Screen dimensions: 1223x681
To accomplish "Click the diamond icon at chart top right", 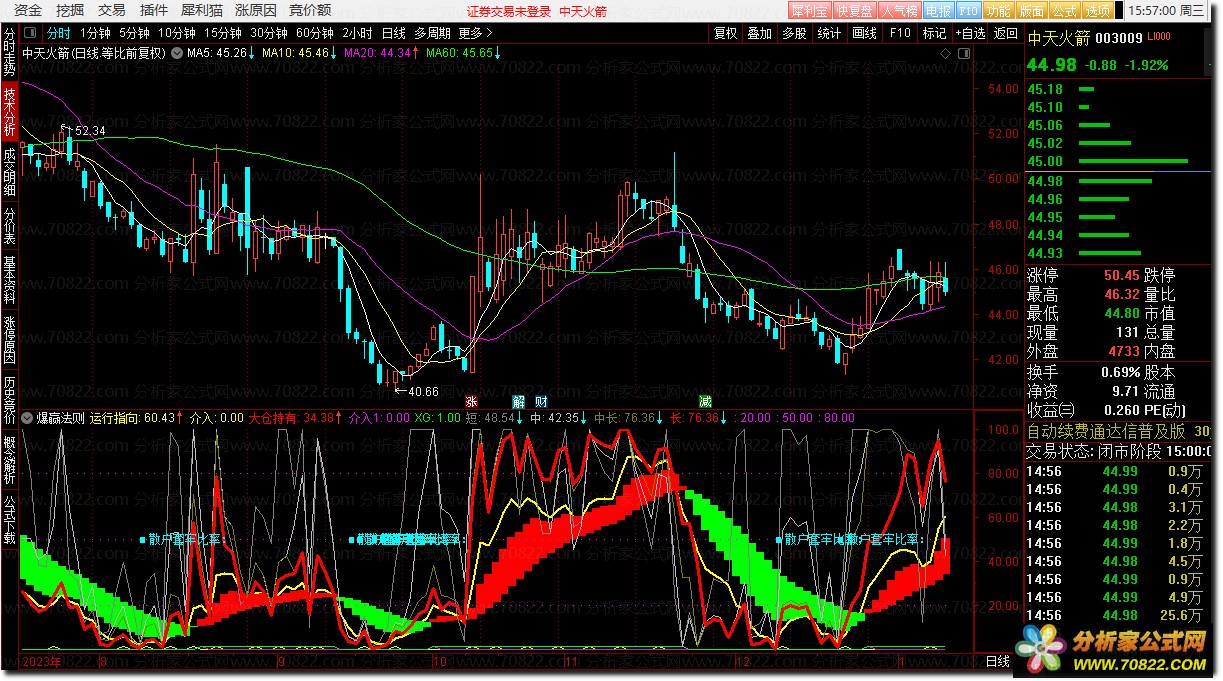I will [x=946, y=52].
